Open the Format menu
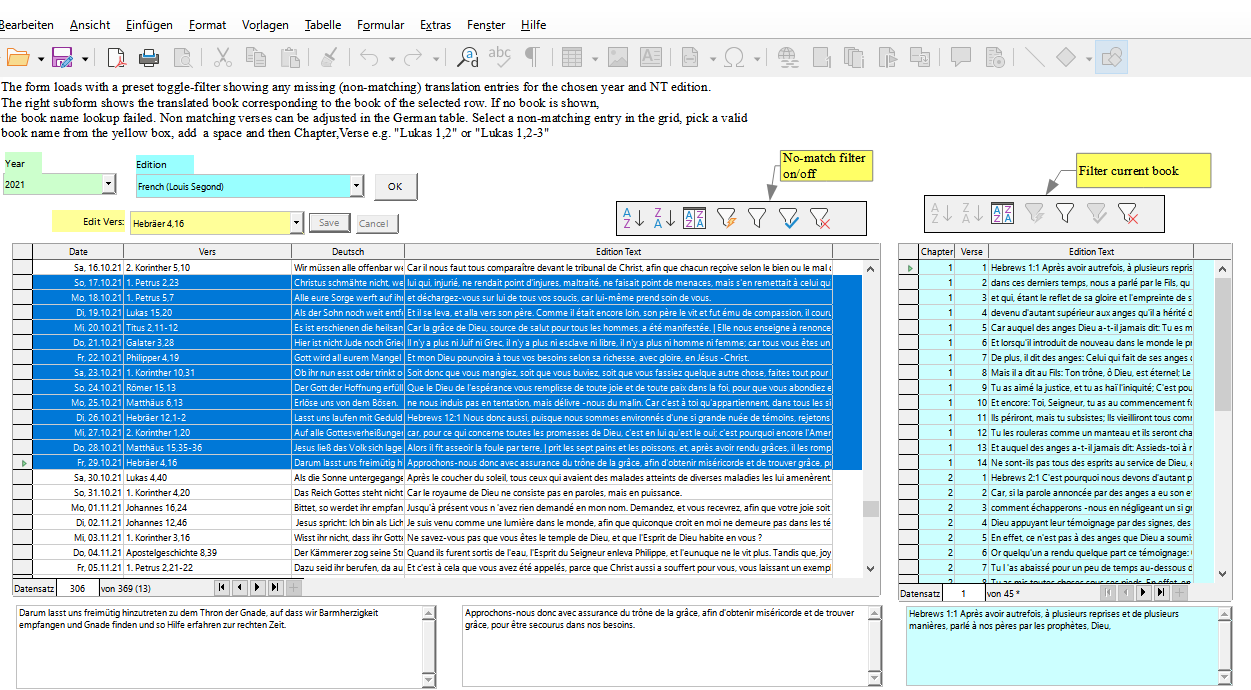 [x=207, y=25]
